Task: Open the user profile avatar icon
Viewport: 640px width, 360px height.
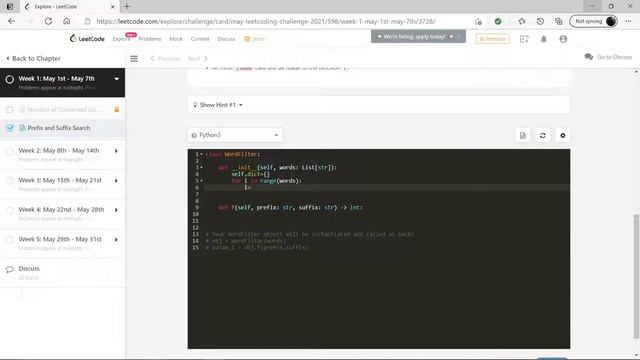Action: [x=563, y=39]
